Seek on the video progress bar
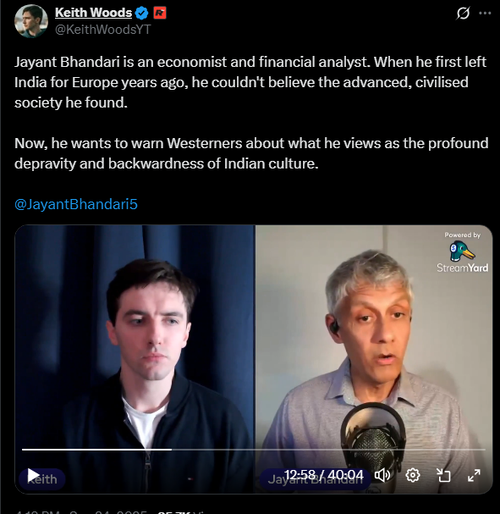 pos(253,450)
